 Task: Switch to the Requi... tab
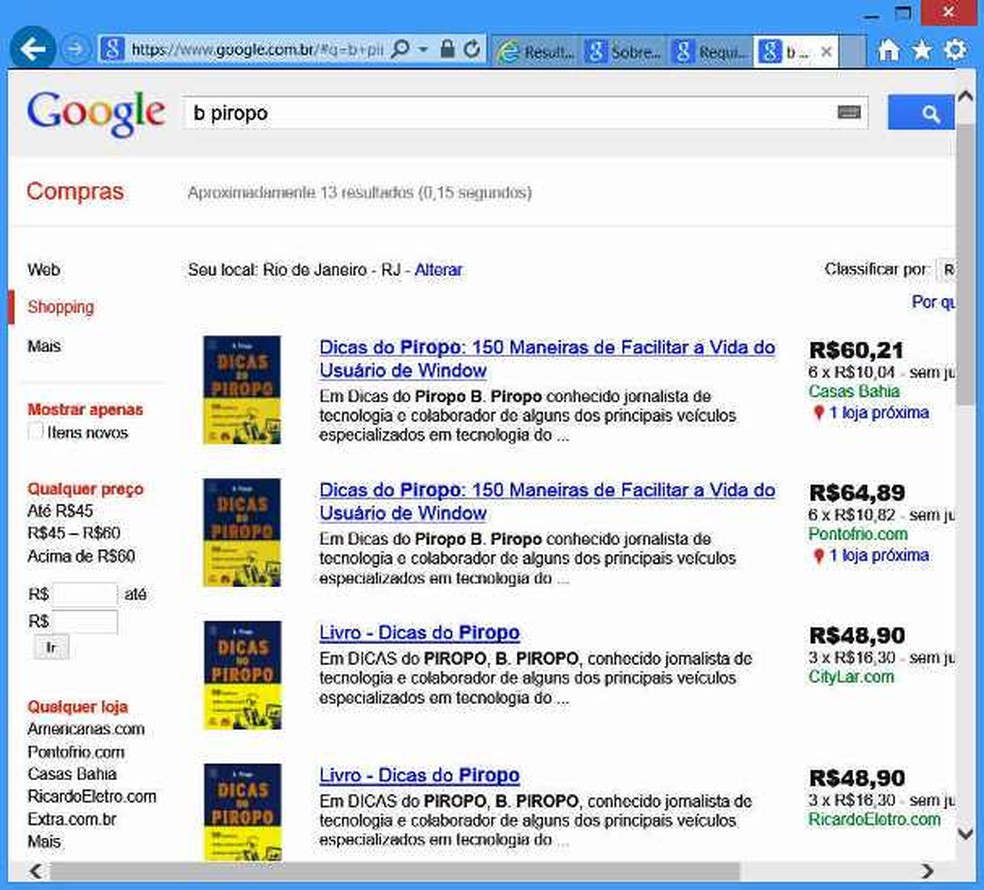[x=710, y=51]
